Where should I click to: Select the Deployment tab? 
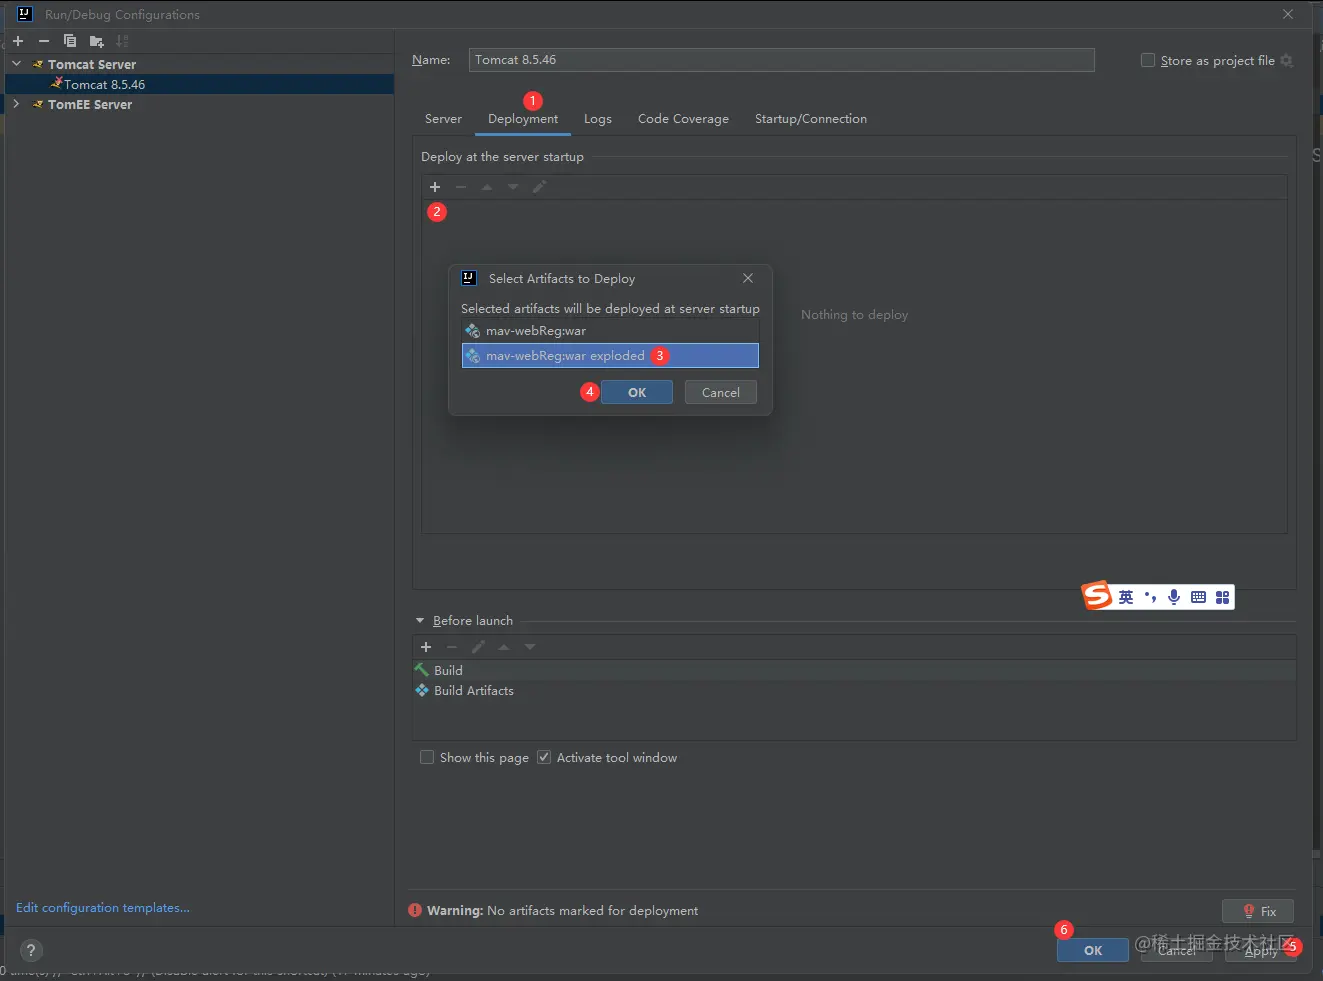click(523, 119)
